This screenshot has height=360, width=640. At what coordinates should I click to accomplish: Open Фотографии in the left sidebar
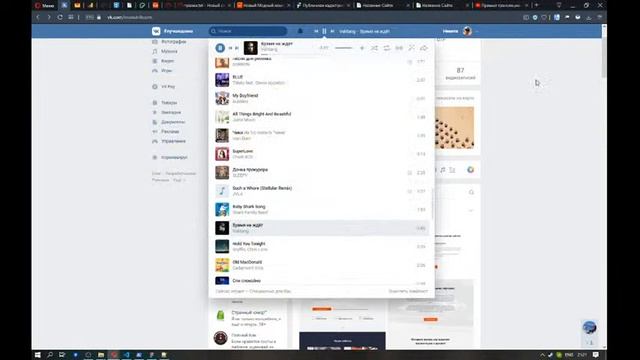[174, 42]
